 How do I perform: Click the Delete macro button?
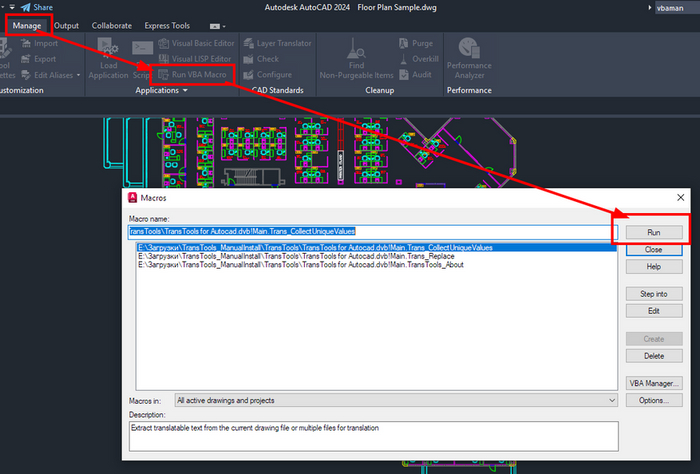(654, 356)
